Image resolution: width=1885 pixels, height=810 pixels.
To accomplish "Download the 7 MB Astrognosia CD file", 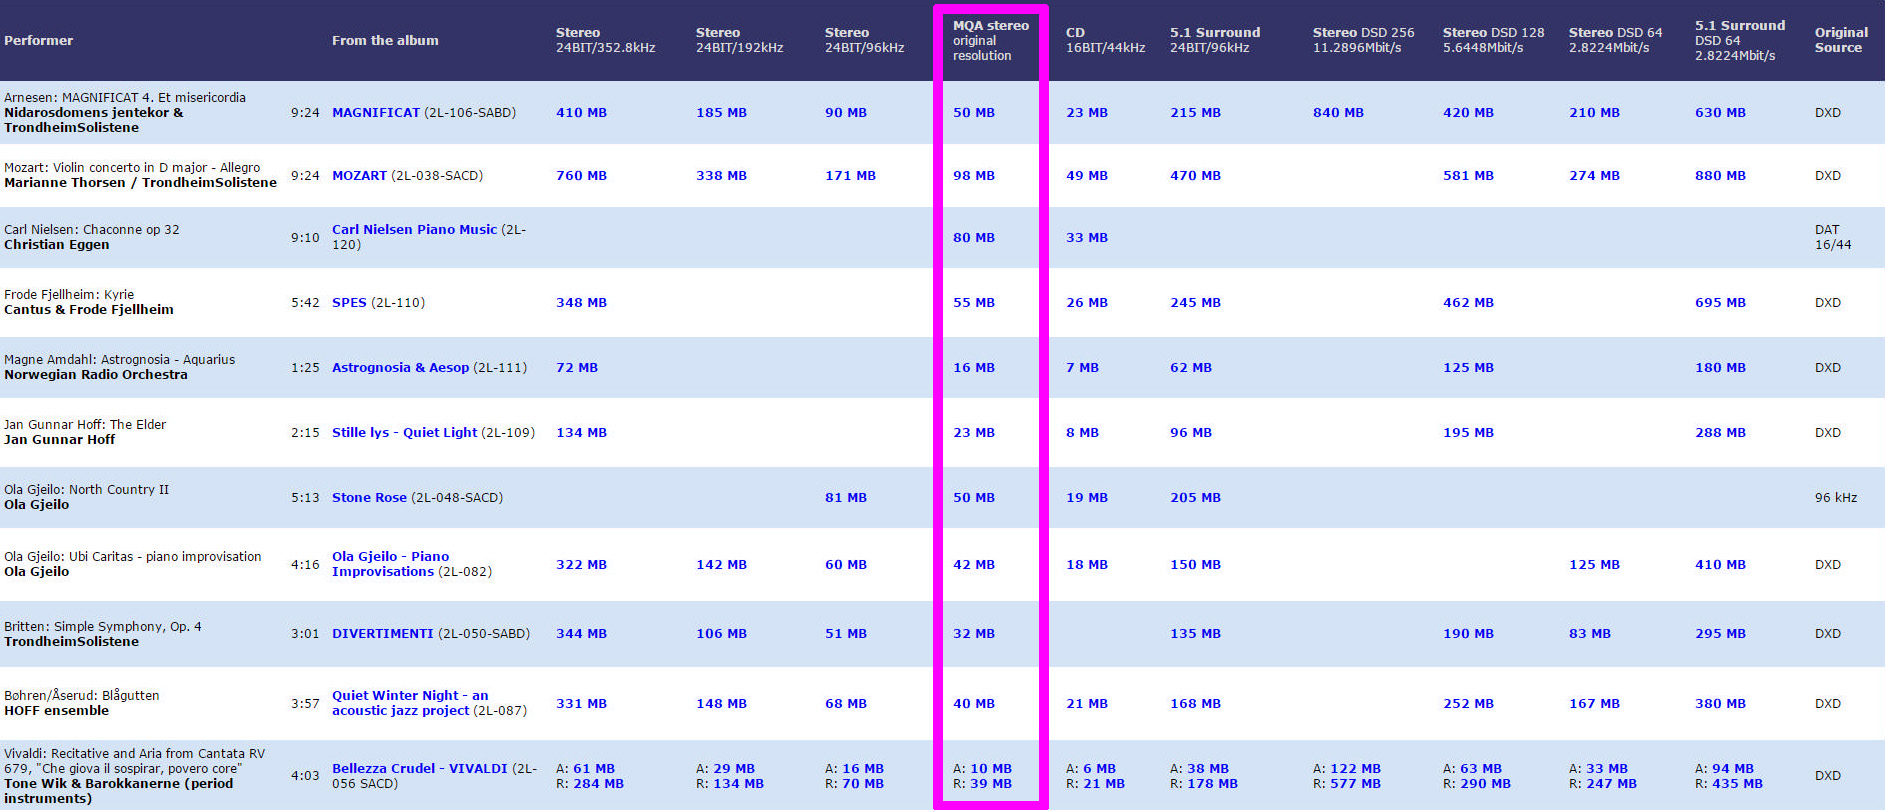I will [1082, 368].
